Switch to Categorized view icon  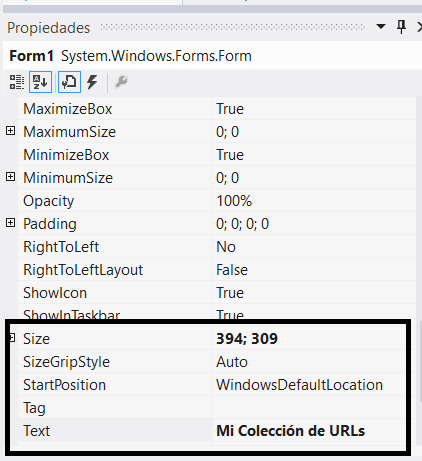pyautogui.click(x=17, y=82)
